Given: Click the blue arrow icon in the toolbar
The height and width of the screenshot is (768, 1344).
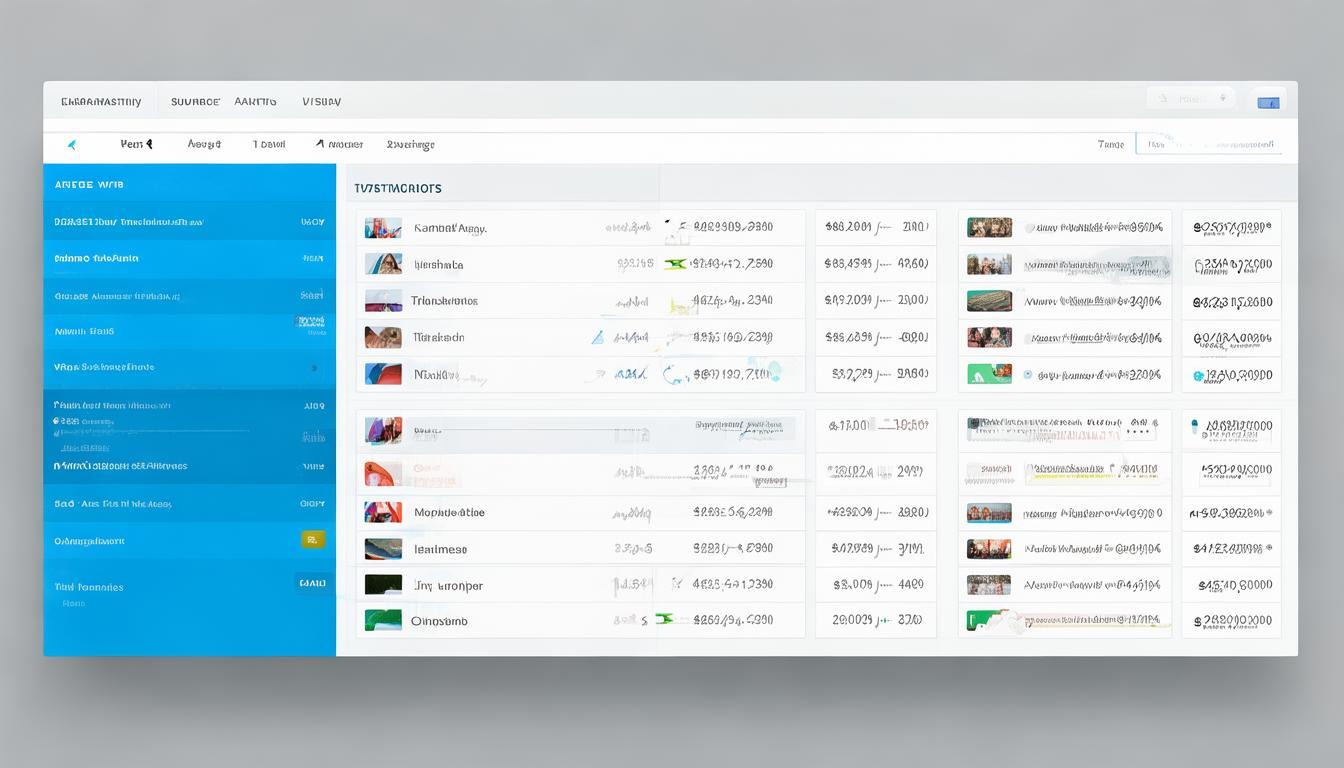Looking at the screenshot, I should coord(72,145).
